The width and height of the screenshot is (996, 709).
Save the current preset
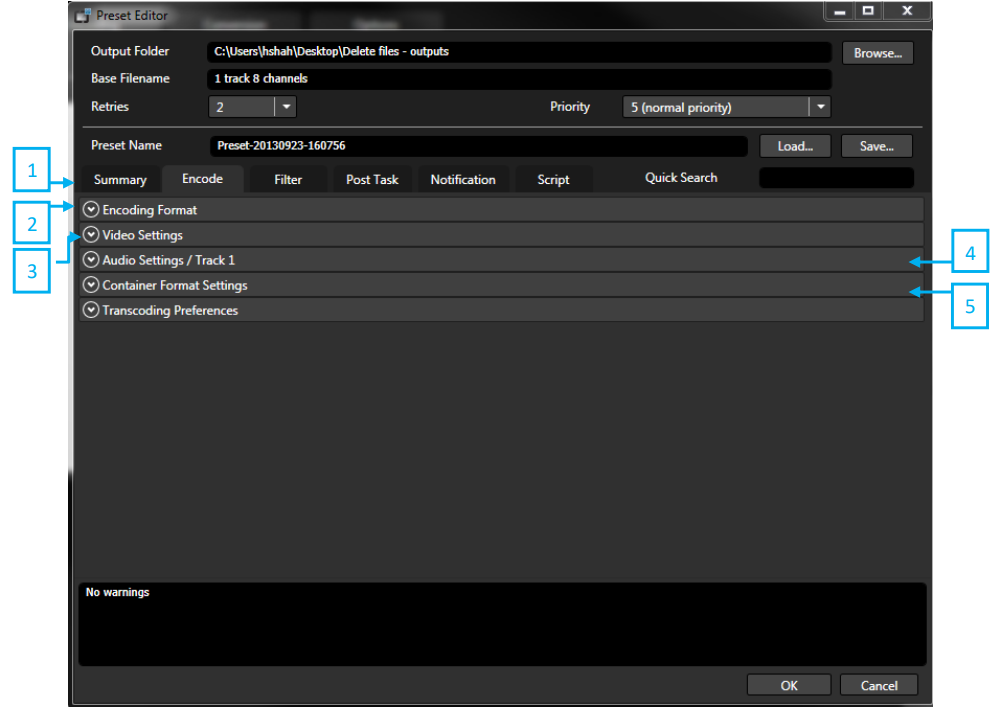(876, 145)
